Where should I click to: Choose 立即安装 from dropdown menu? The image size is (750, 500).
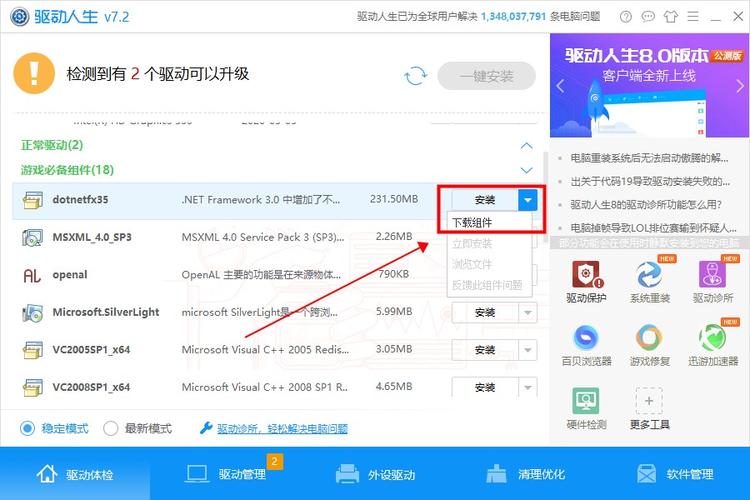coord(489,244)
